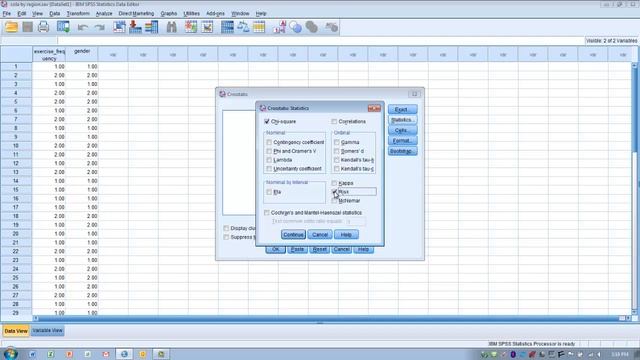Select the gender column header
Viewport: 640px width, 360px height.
[82, 54]
